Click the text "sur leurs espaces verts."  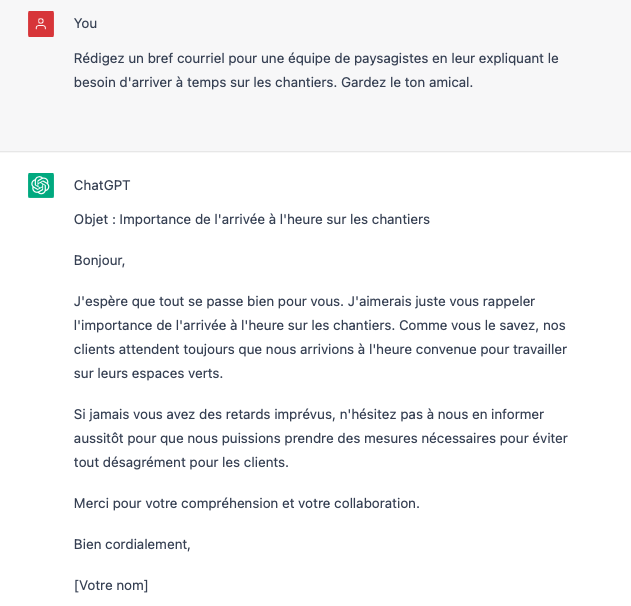coord(148,373)
